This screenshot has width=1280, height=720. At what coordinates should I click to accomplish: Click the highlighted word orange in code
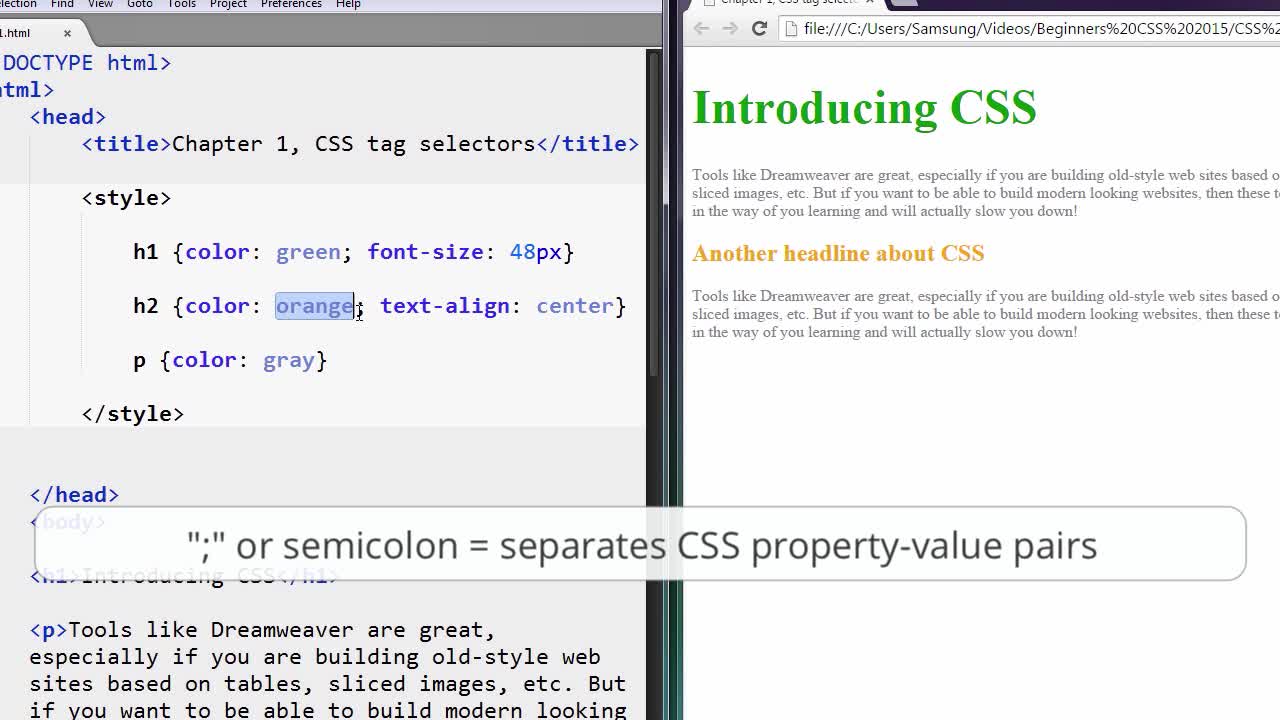(x=315, y=306)
